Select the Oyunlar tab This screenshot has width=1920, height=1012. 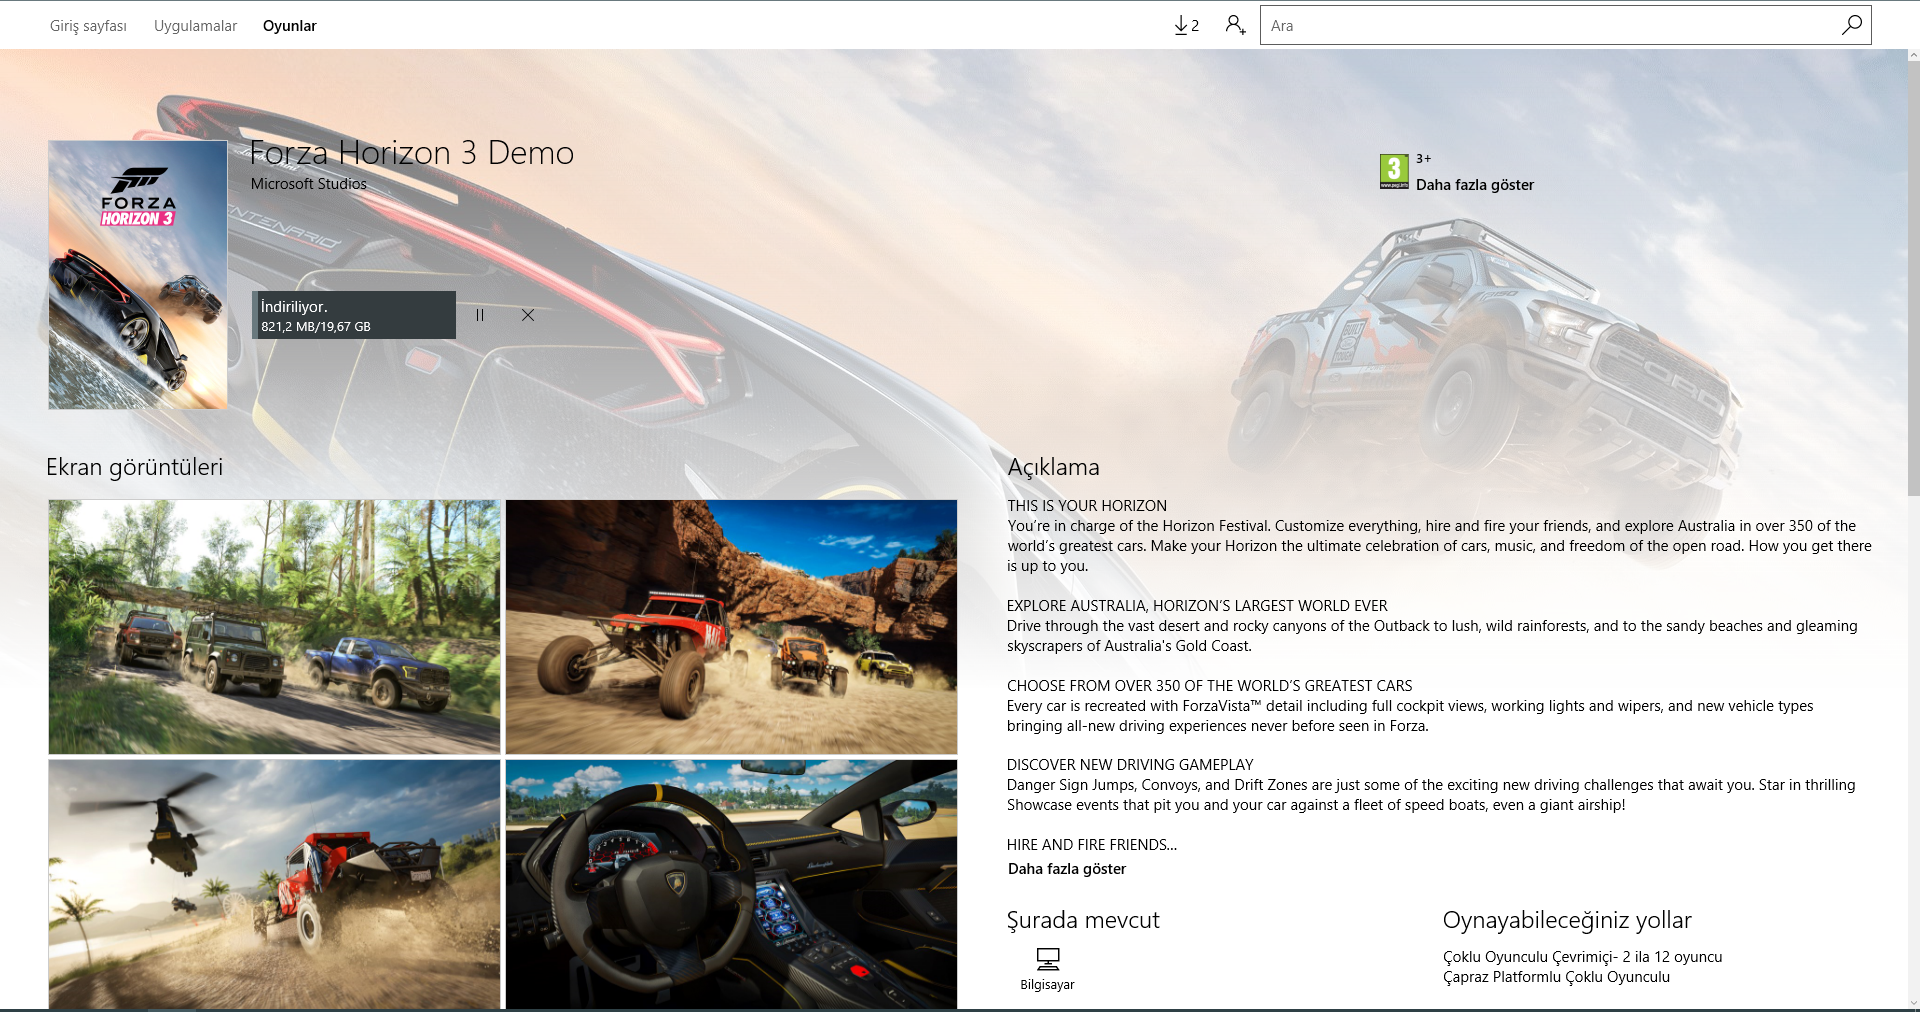coord(290,26)
